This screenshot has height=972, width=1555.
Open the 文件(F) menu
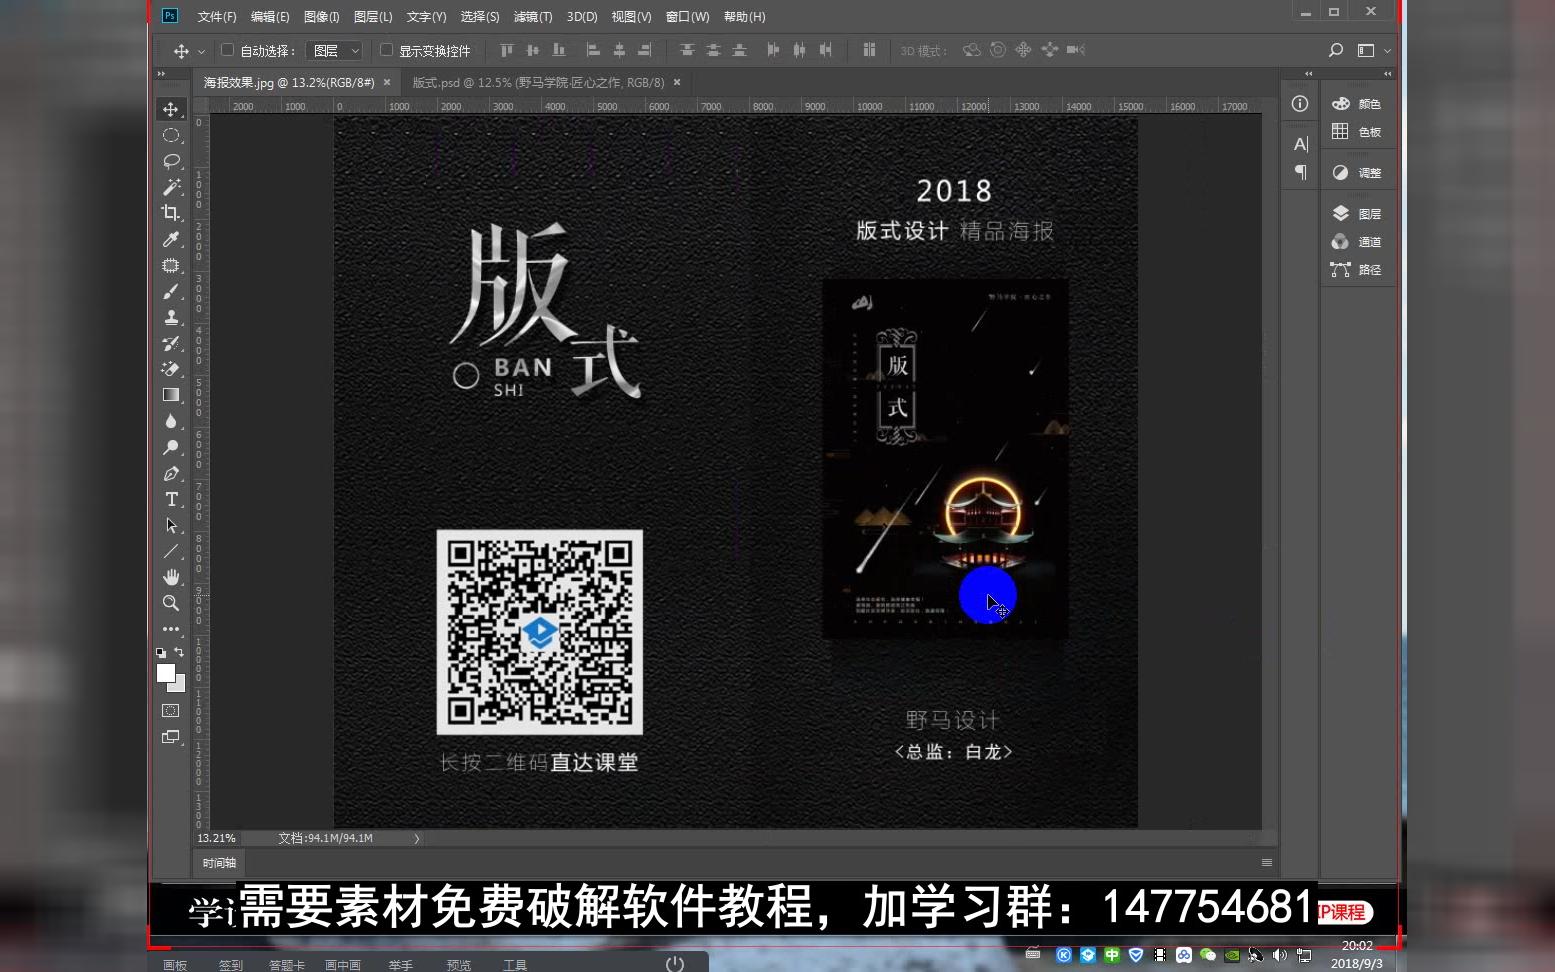point(217,17)
